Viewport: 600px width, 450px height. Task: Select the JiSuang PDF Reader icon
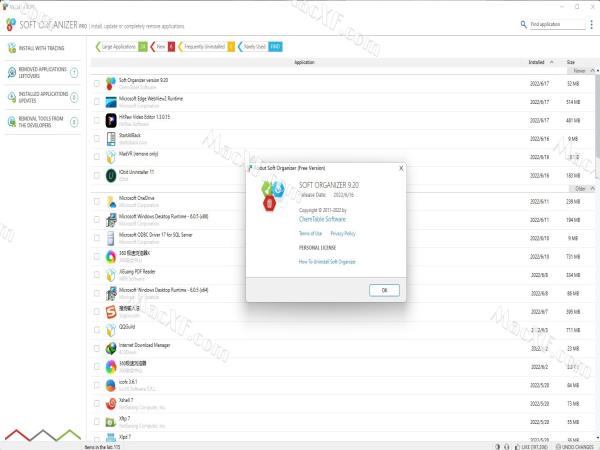pos(111,275)
